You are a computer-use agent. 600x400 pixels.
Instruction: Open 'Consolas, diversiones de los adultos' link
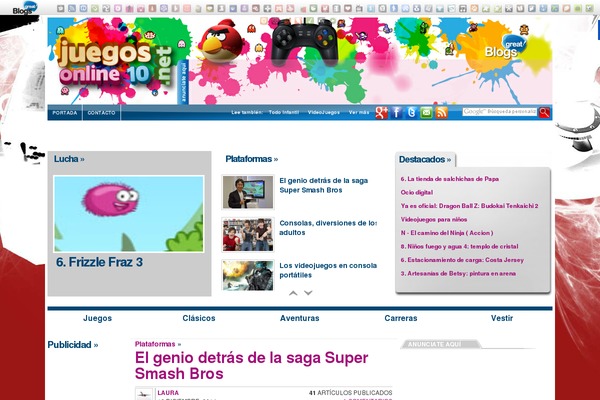click(328, 228)
